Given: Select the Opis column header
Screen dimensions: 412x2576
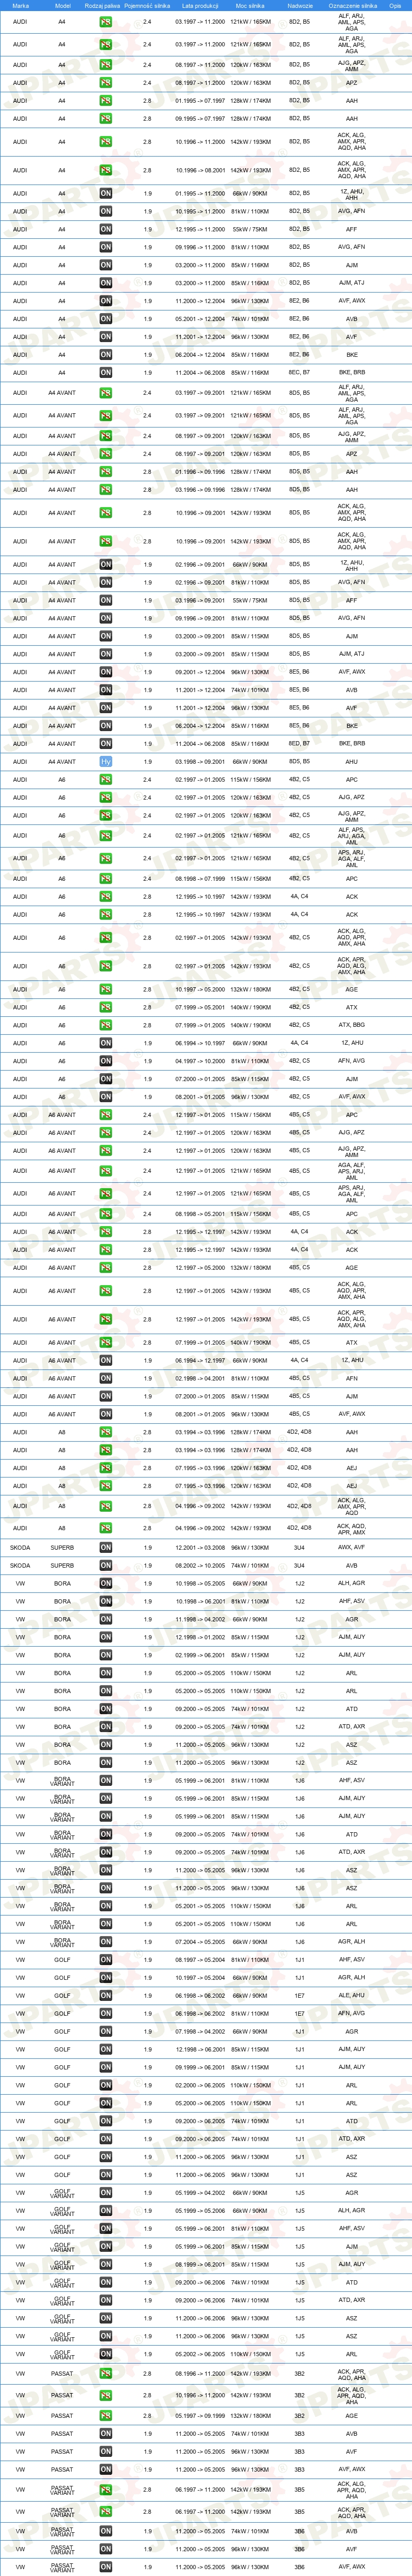Looking at the screenshot, I should click(396, 6).
